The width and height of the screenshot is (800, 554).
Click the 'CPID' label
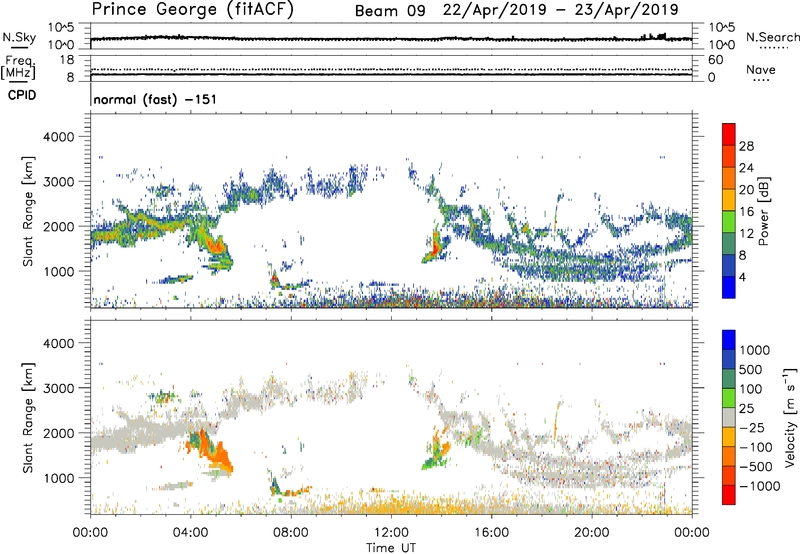(22, 95)
